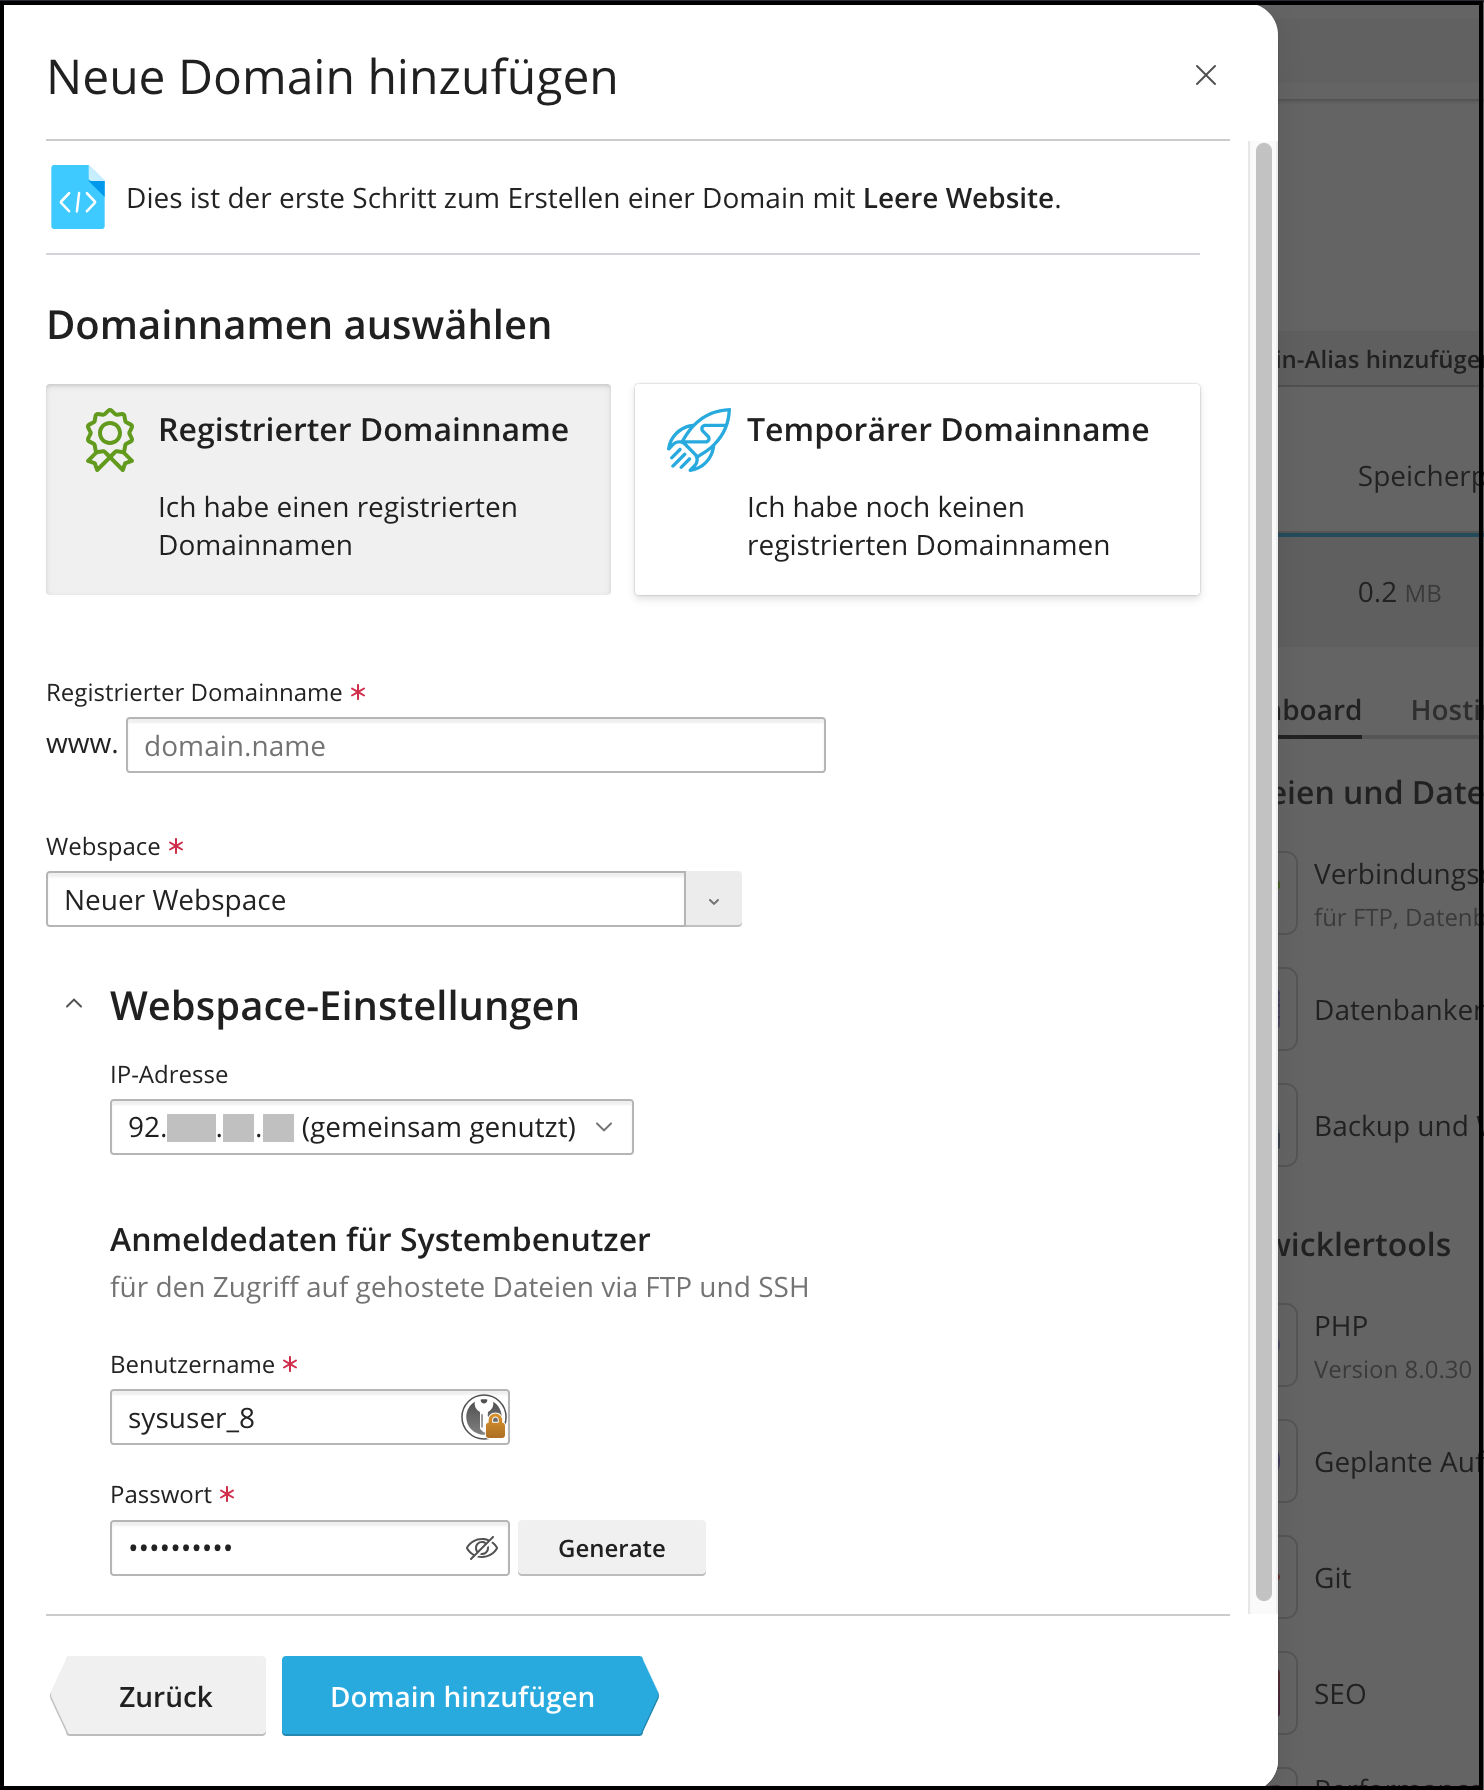Toggle password visibility eye icon
This screenshot has height=1790, width=1484.
click(x=482, y=1548)
